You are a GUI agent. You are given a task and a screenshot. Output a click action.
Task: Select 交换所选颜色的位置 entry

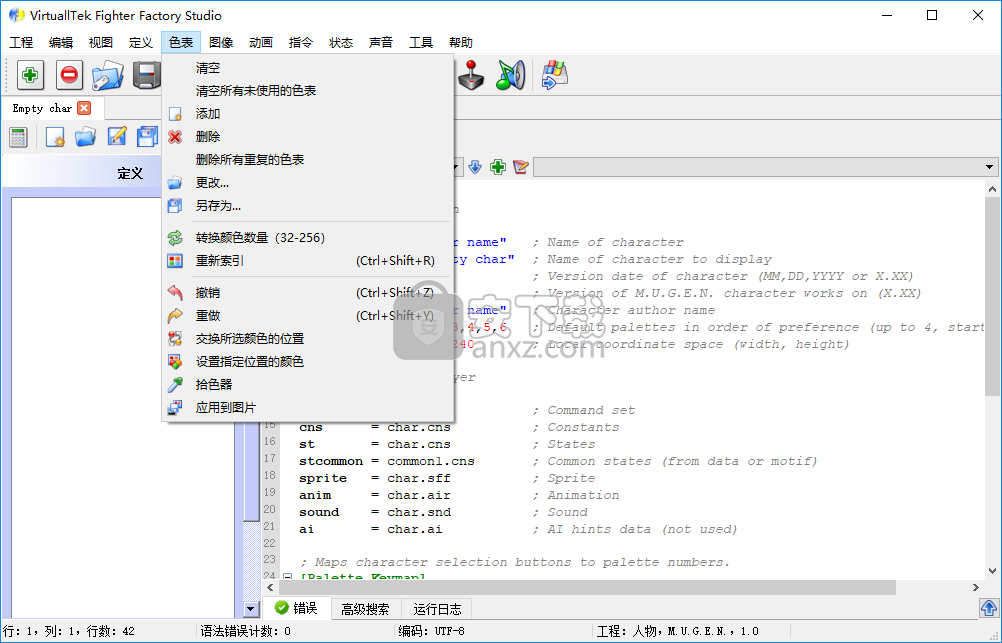307,339
